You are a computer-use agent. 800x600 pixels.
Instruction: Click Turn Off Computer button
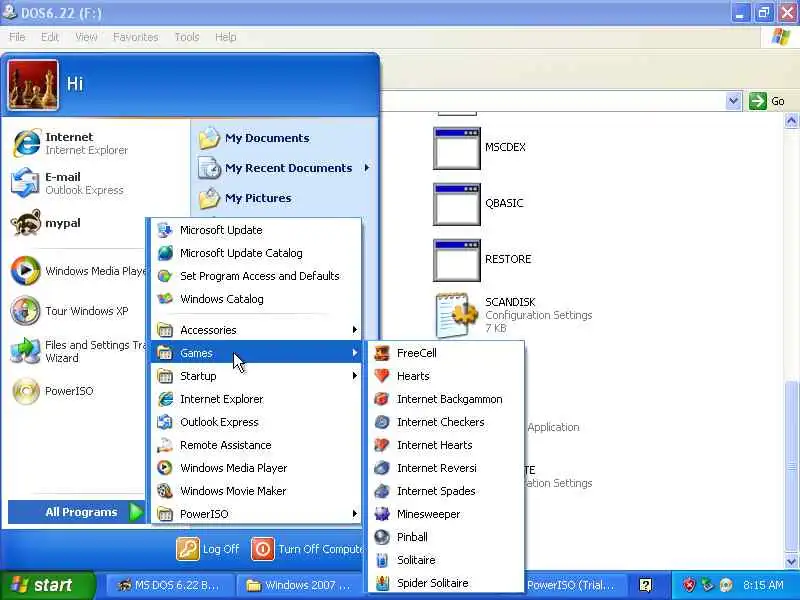point(307,549)
